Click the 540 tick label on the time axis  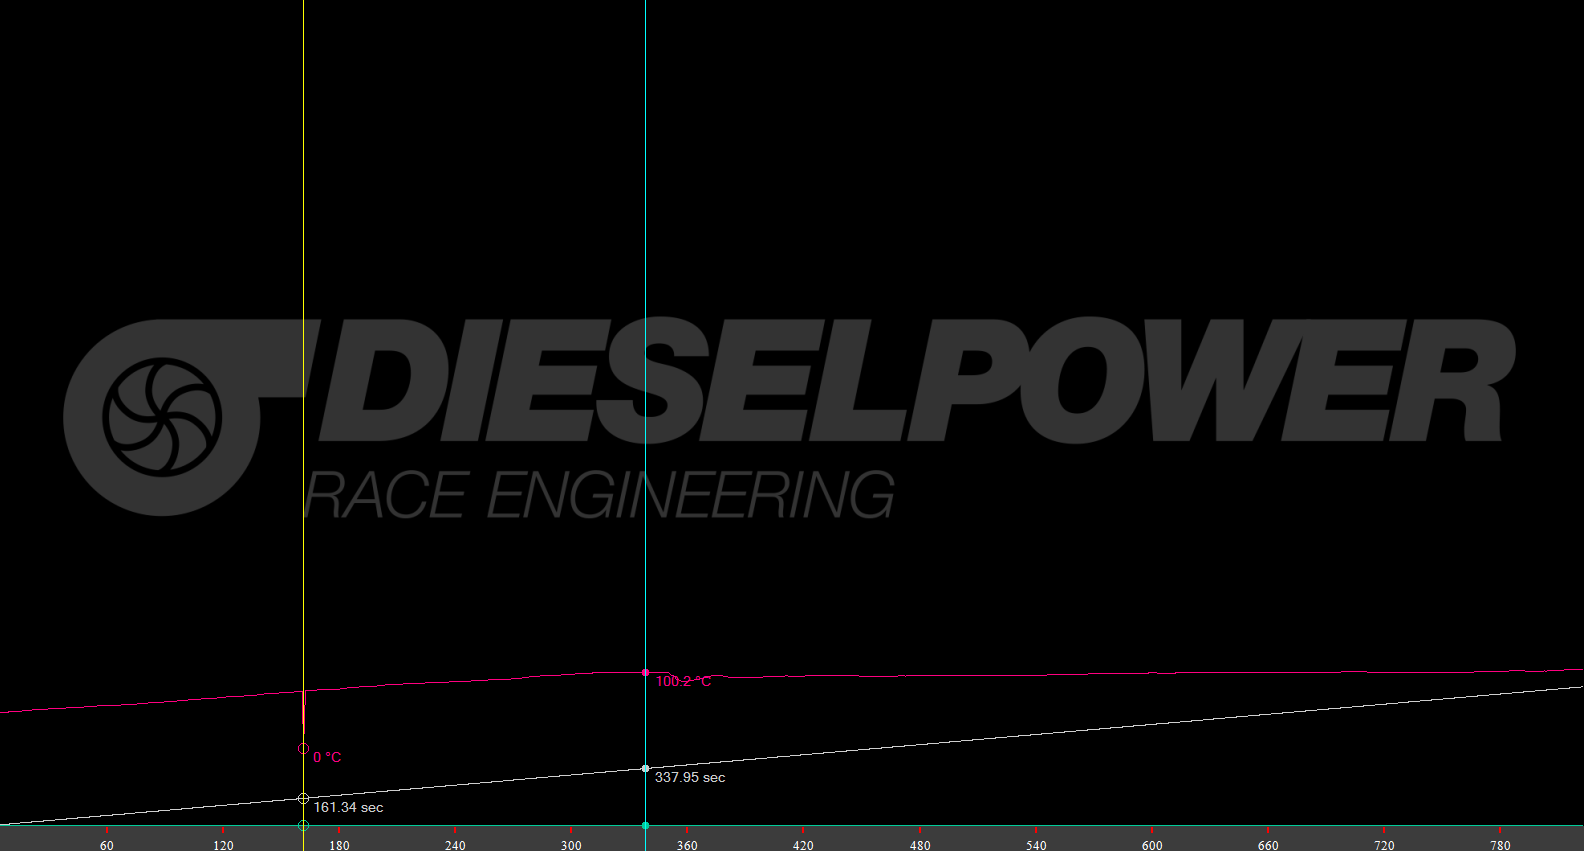tap(1036, 845)
